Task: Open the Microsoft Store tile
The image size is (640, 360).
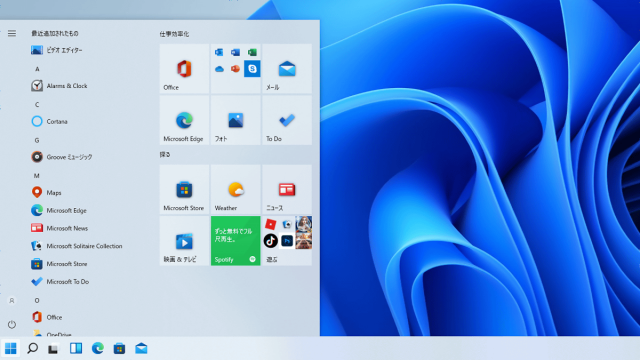Action: coord(184,189)
